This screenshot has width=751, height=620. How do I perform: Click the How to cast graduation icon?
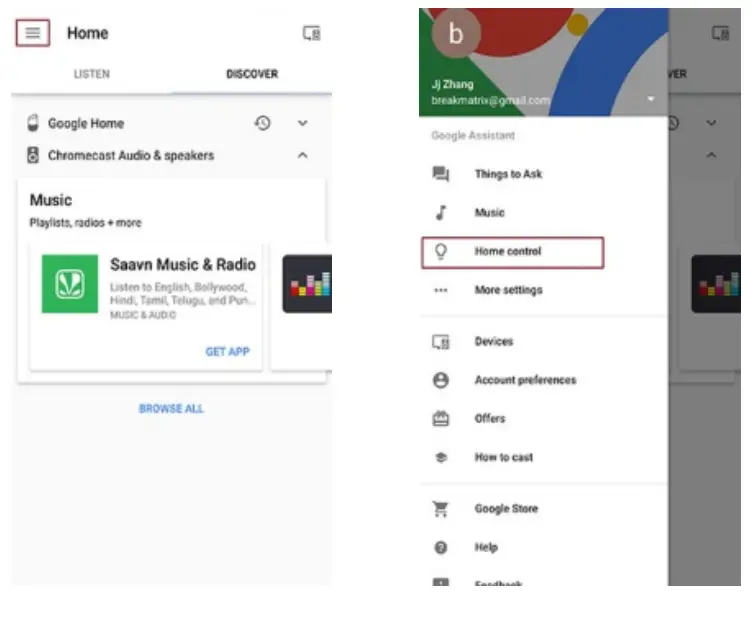pos(441,457)
